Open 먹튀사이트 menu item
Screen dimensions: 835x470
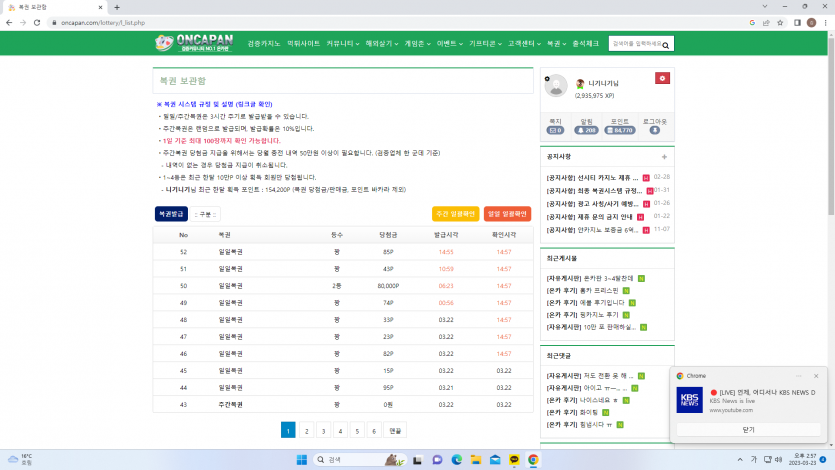point(304,44)
